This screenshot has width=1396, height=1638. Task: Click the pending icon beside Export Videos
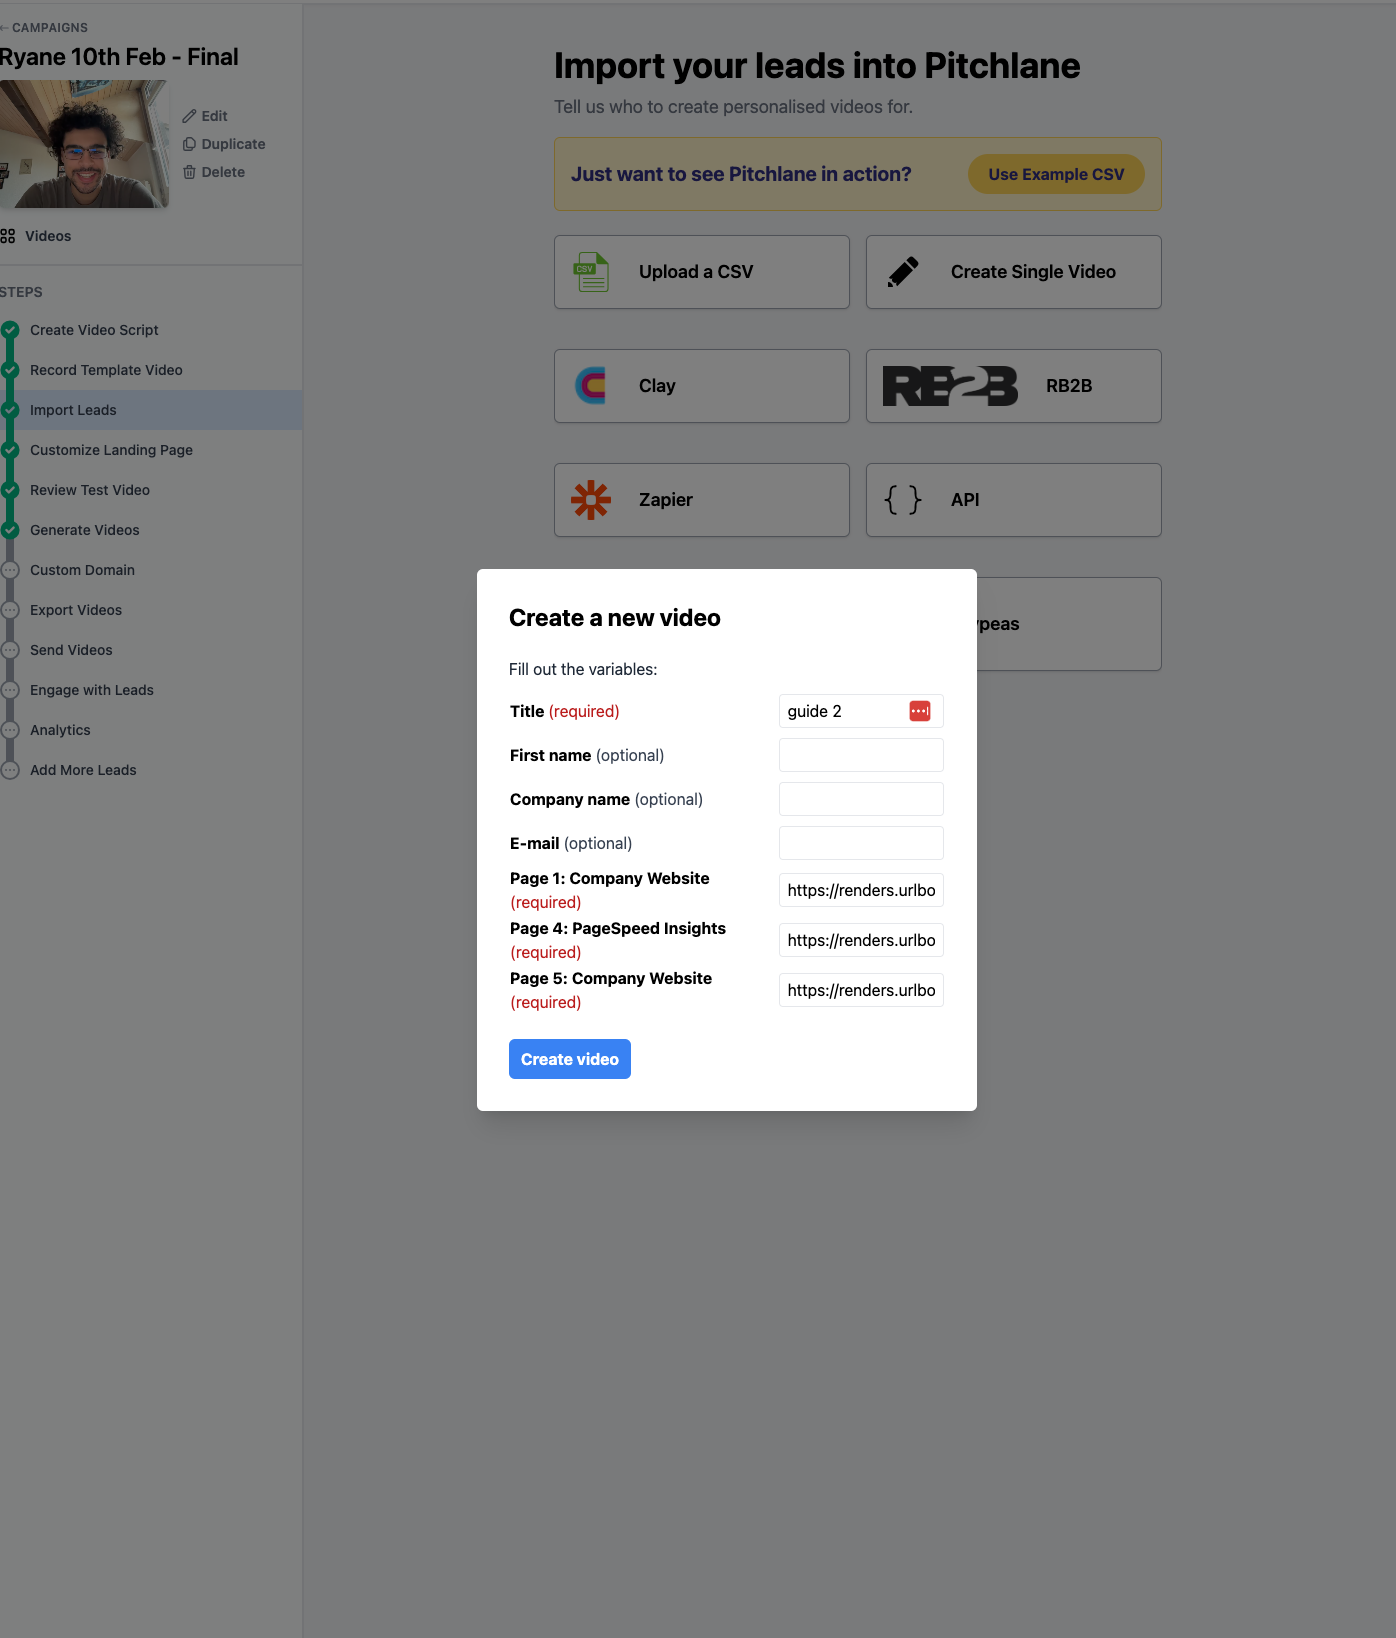[10, 610]
